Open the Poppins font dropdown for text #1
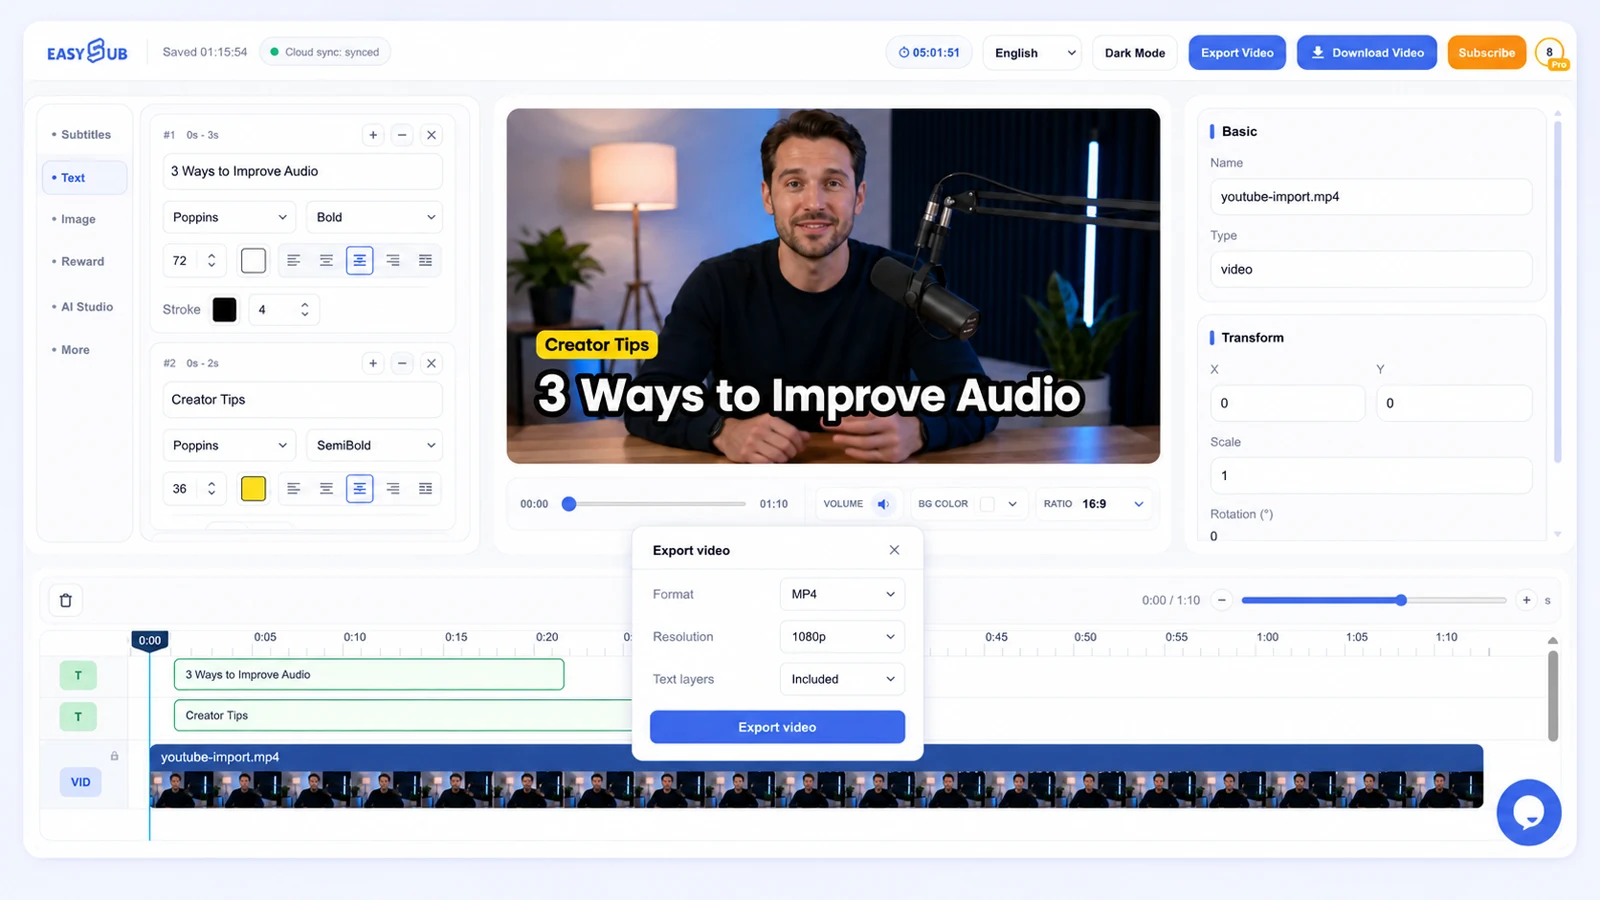This screenshot has height=900, width=1600. tap(229, 217)
